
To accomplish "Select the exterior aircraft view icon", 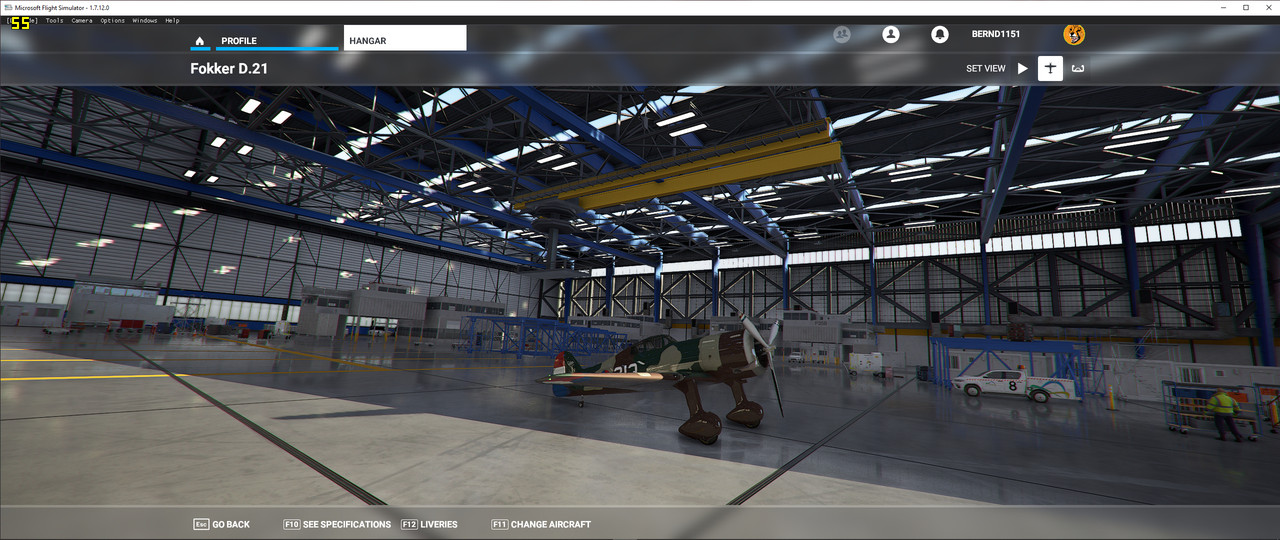I will coord(1050,68).
